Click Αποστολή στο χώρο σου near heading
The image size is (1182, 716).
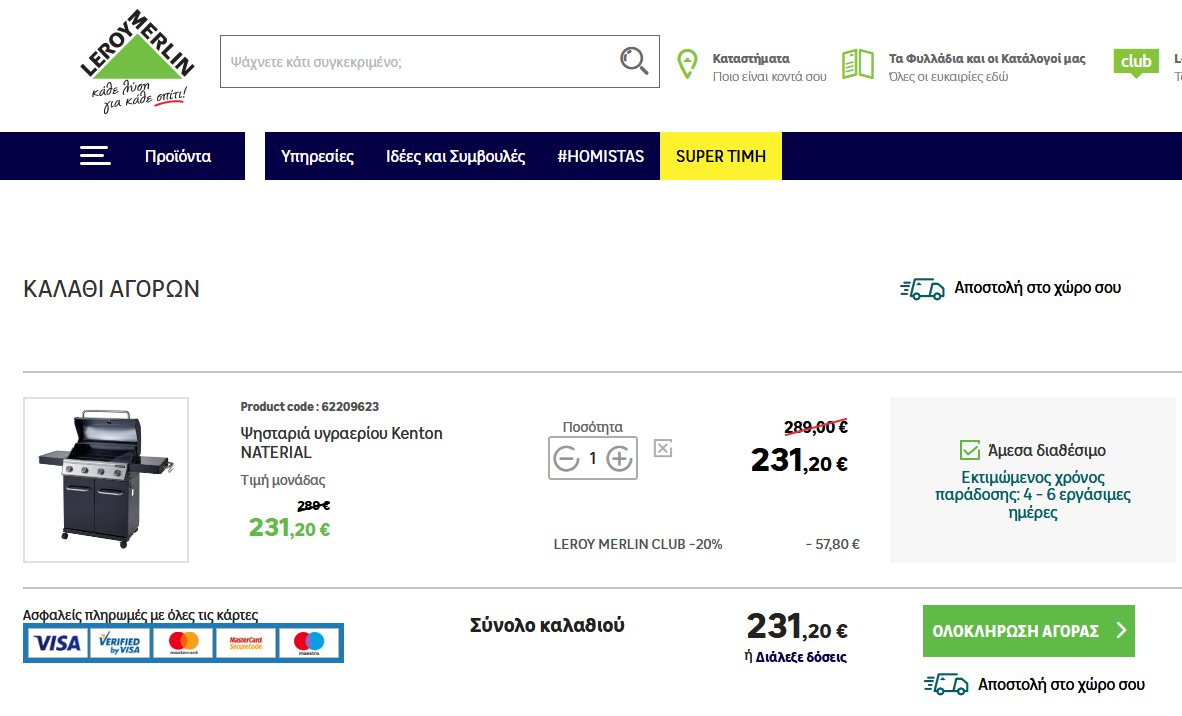tap(1037, 288)
